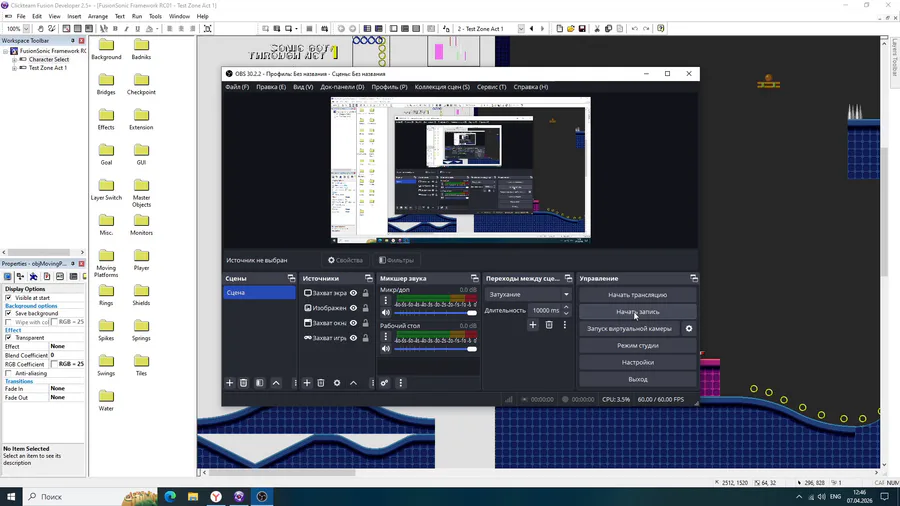Click Режим студии button

pos(638,345)
